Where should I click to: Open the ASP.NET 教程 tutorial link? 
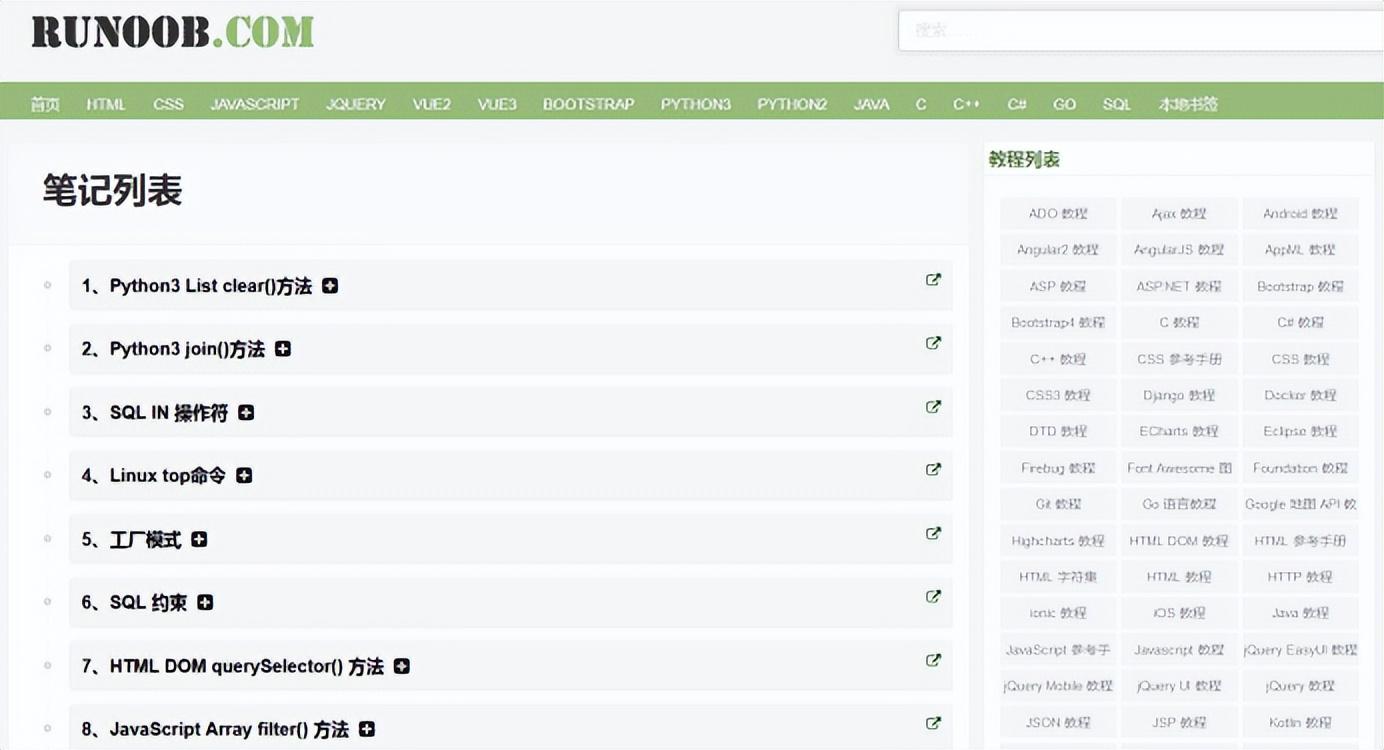pyautogui.click(x=1179, y=286)
